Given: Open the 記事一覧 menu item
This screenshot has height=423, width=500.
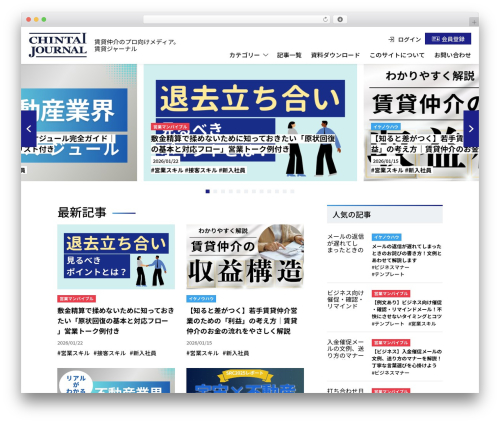Looking at the screenshot, I should click(x=289, y=55).
